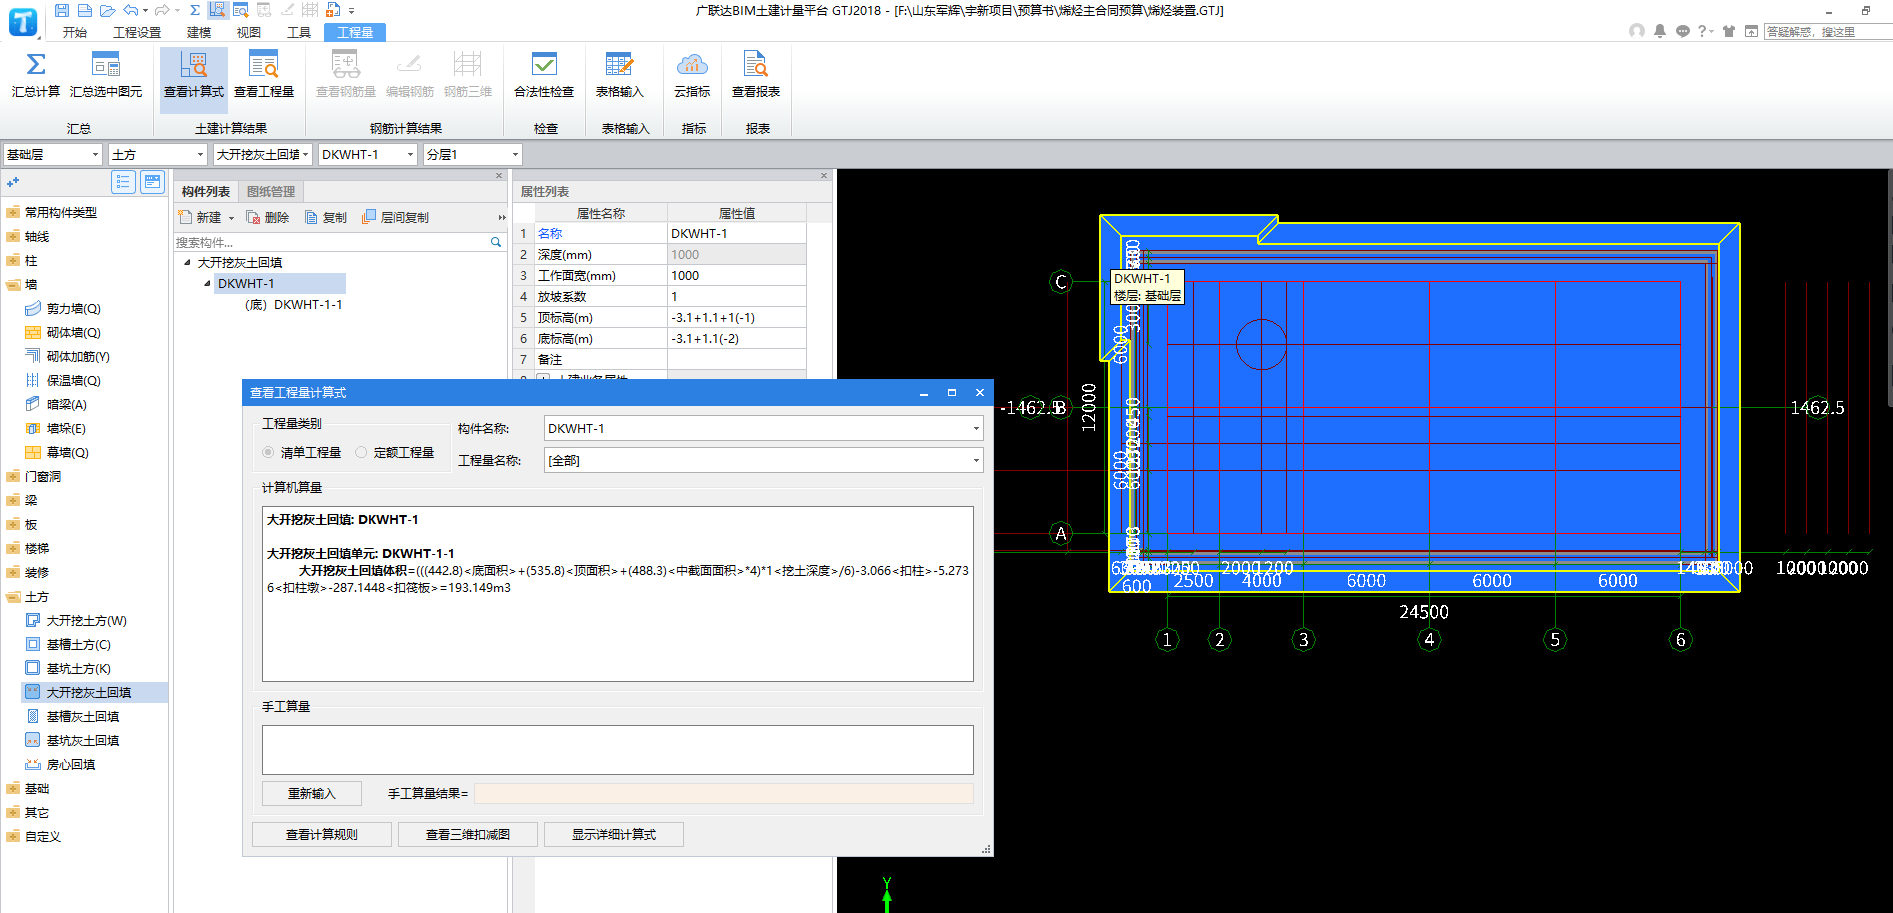The image size is (1893, 913).
Task: Open the 工程设置 ribbon tab
Action: pos(137,32)
